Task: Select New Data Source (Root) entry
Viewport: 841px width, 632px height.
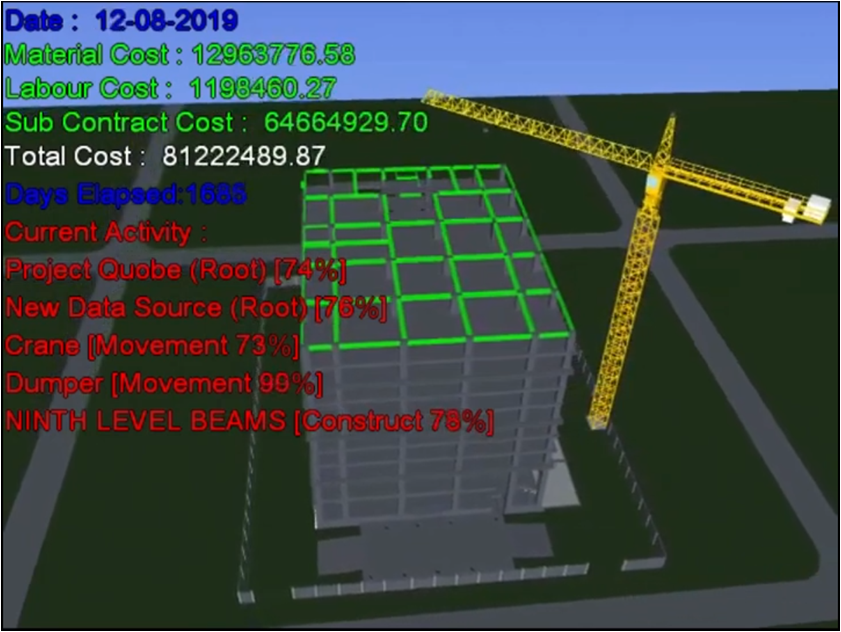Action: click(x=196, y=308)
